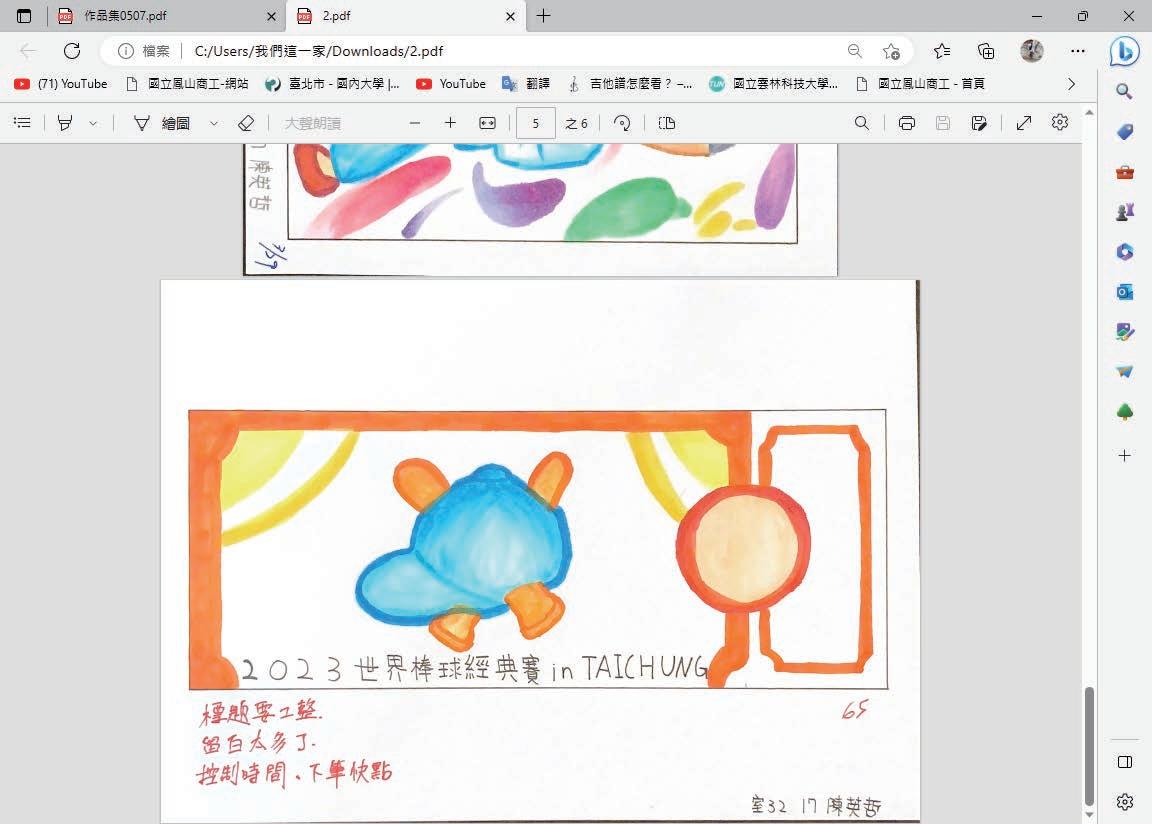The height and width of the screenshot is (824, 1152).
Task: Open the user profile avatar
Action: pos(1032,51)
